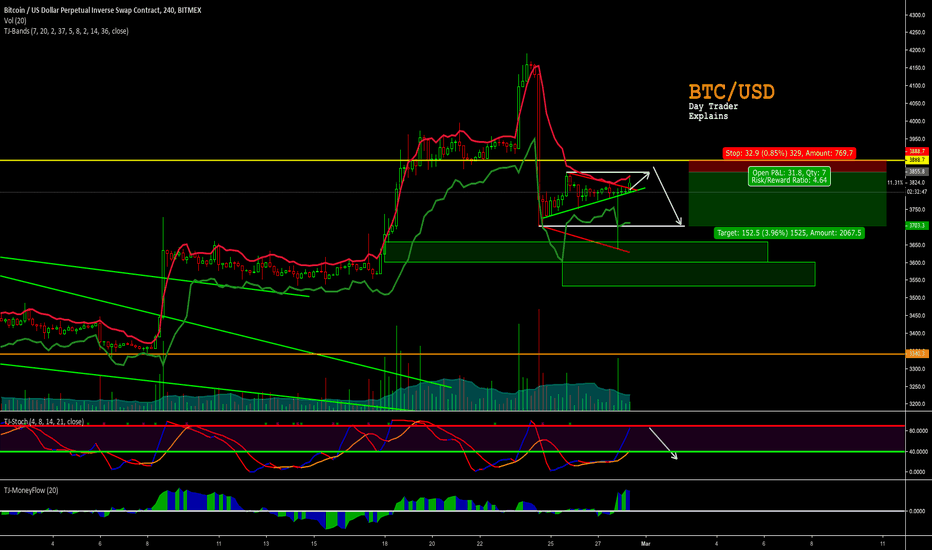Image resolution: width=932 pixels, height=550 pixels.
Task: Click the 25 date axis label
Action: click(x=551, y=543)
